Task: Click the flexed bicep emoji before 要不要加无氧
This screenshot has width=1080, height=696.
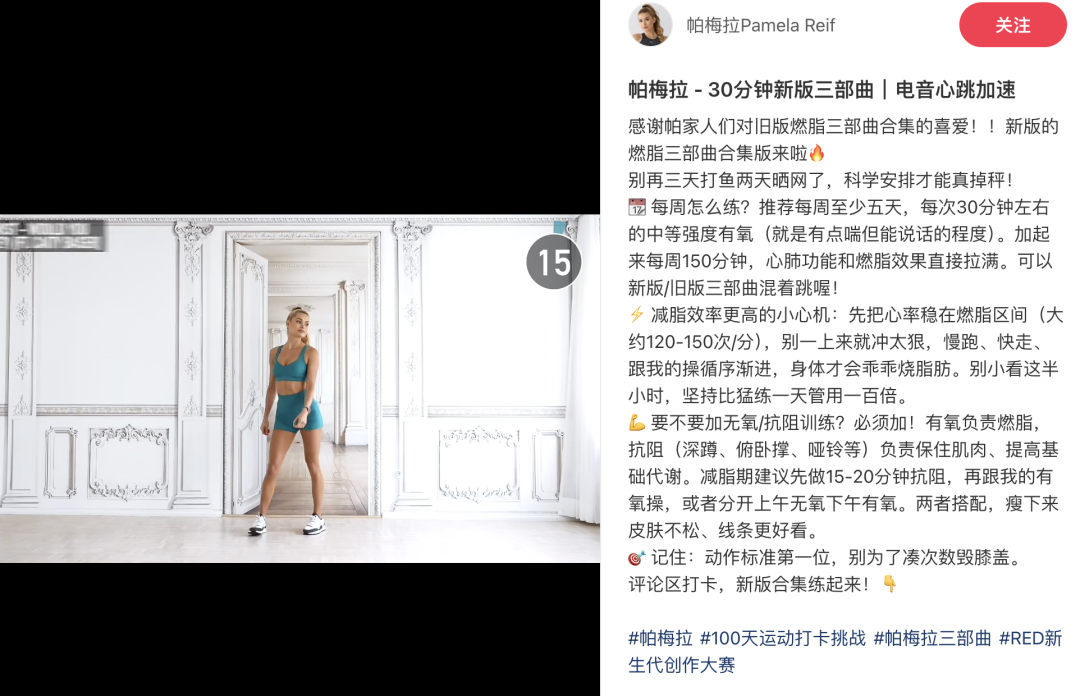Action: click(x=637, y=422)
